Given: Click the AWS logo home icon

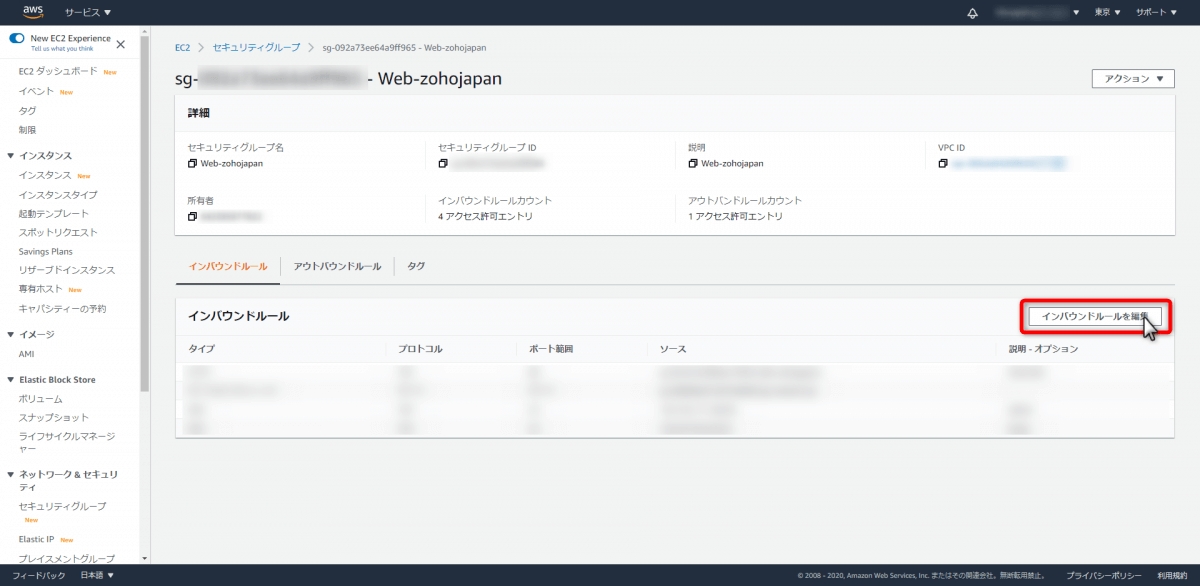Looking at the screenshot, I should pyautogui.click(x=33, y=12).
